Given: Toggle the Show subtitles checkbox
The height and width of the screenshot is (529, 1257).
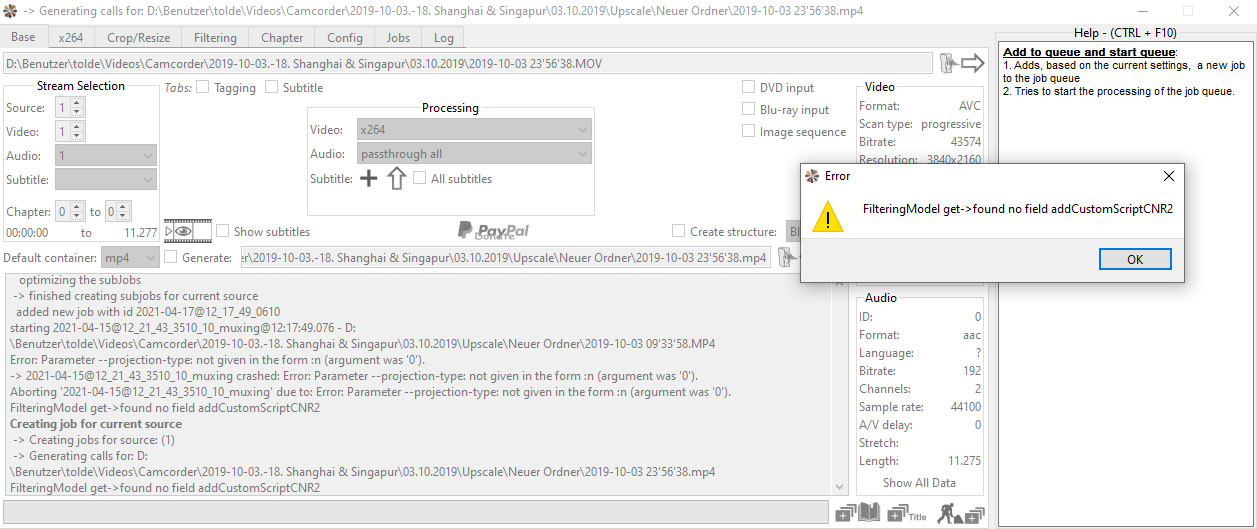Looking at the screenshot, I should tap(223, 232).
